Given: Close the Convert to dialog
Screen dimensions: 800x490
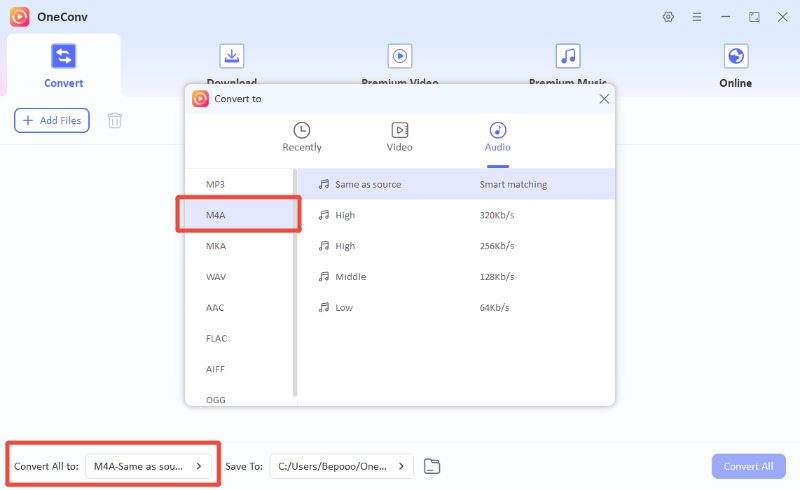Looking at the screenshot, I should tap(604, 99).
